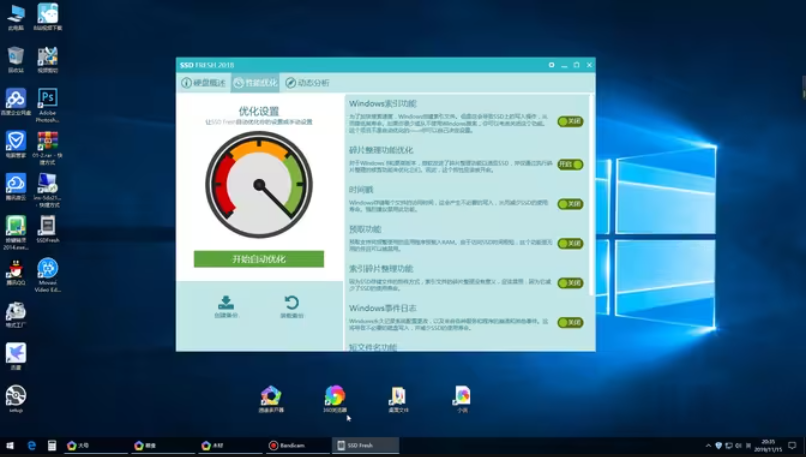This screenshot has width=806, height=457.
Task: Open the ins-5da21 shortcut desktop icon
Action: [47, 190]
